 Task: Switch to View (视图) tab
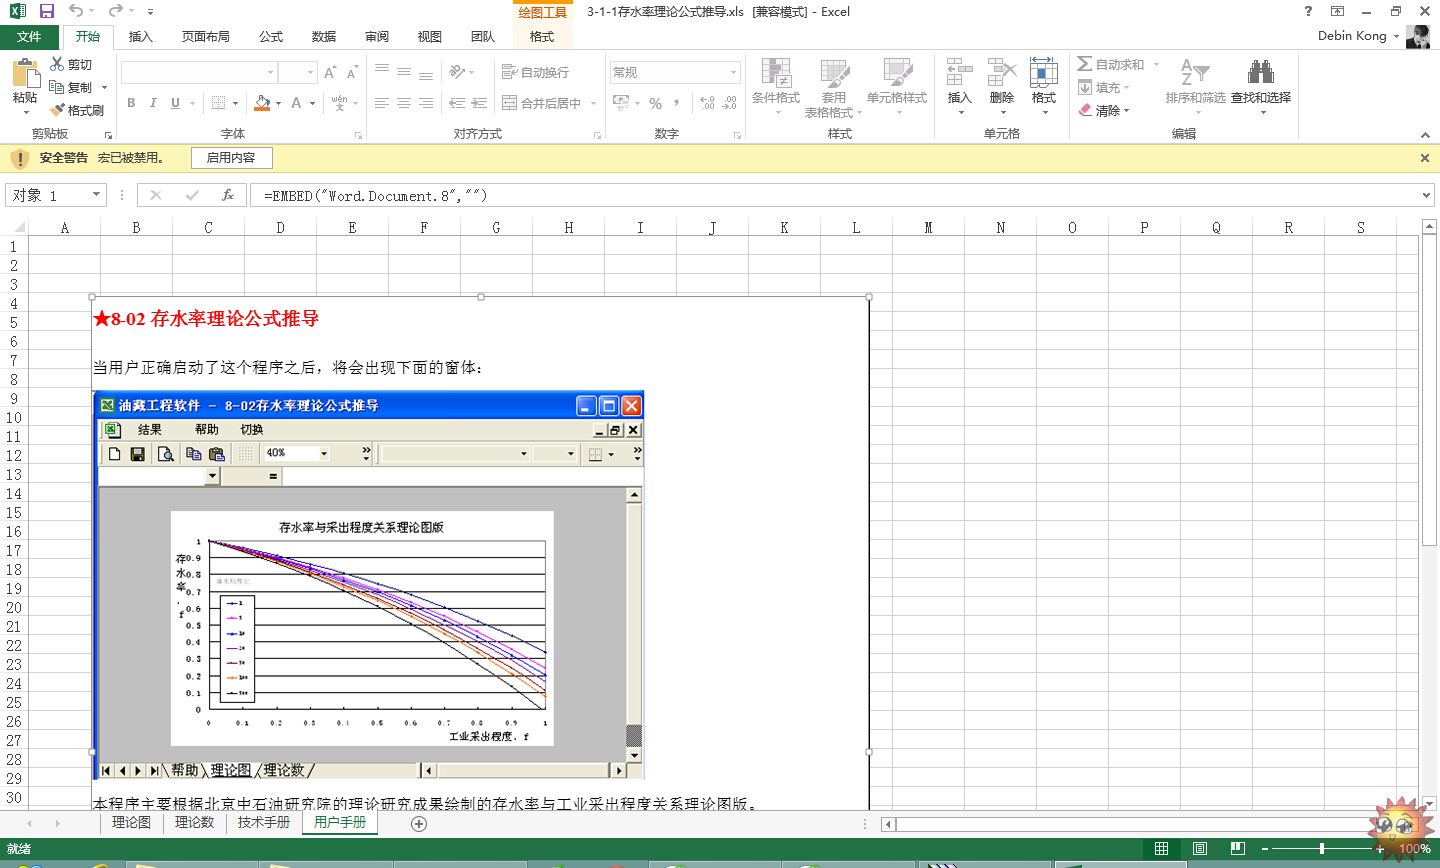coord(430,36)
